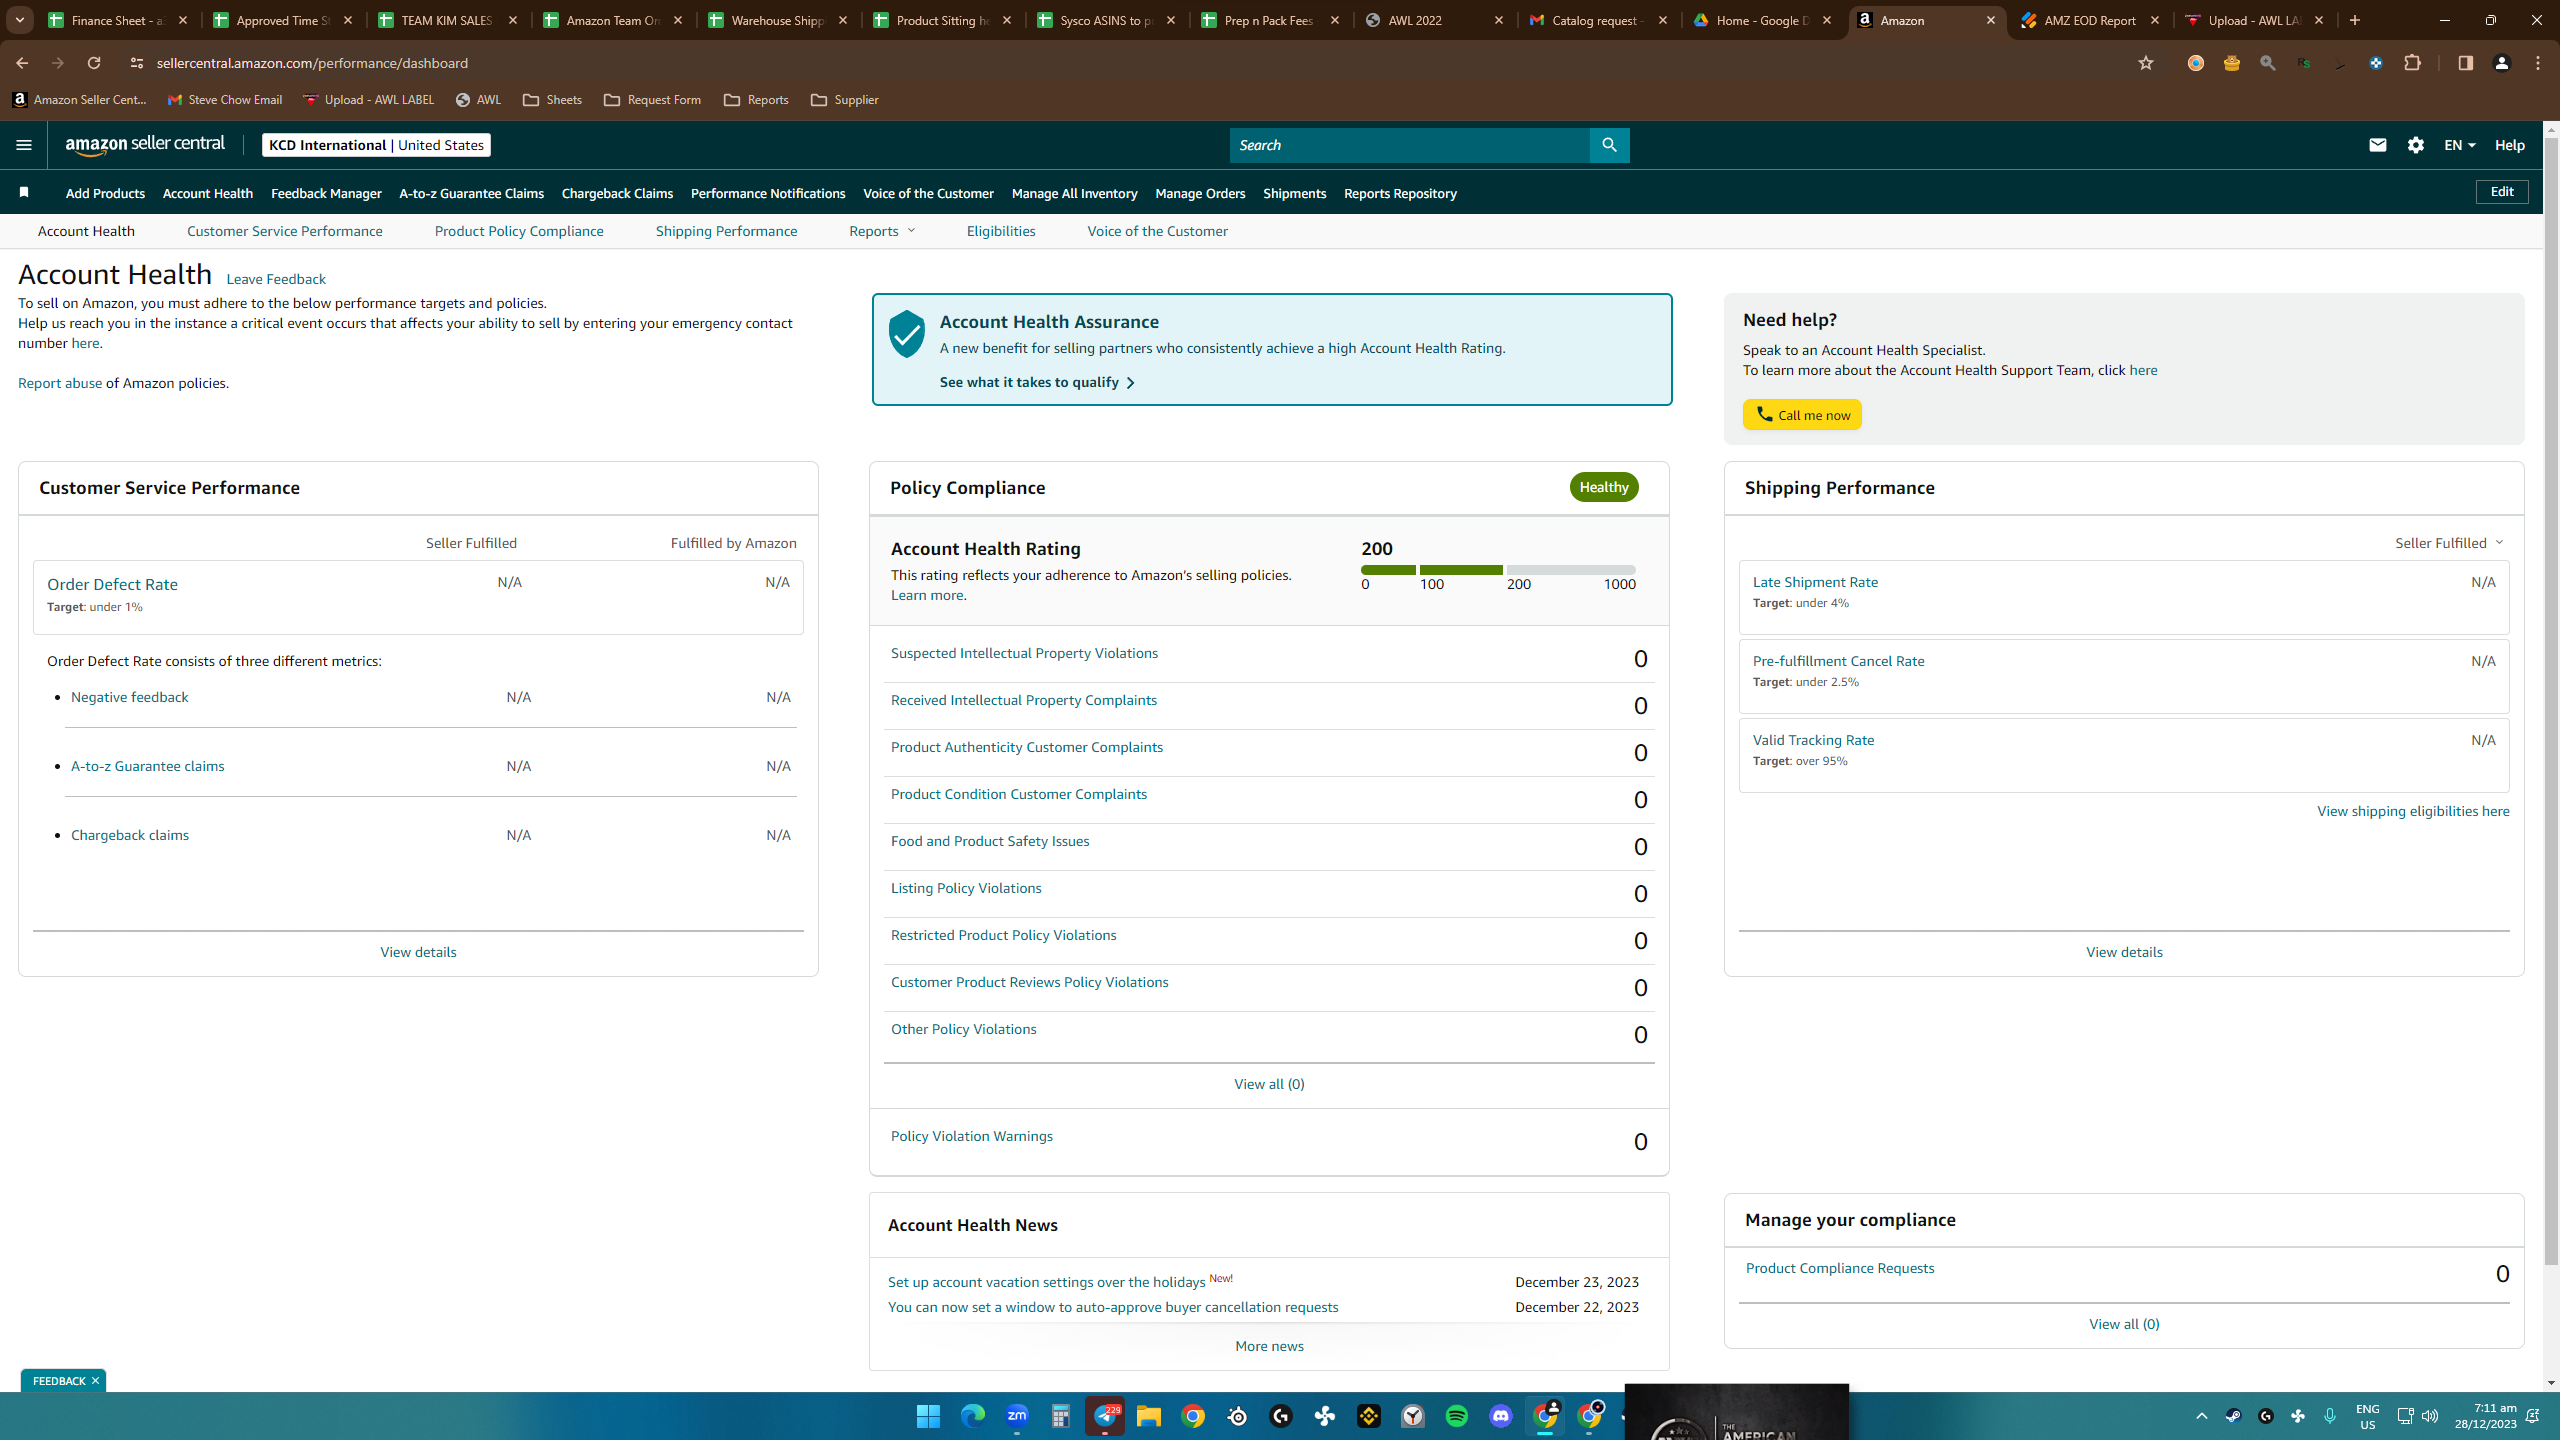Image resolution: width=2560 pixels, height=1440 pixels.
Task: Click the Windows Start button
Action: 929,1416
